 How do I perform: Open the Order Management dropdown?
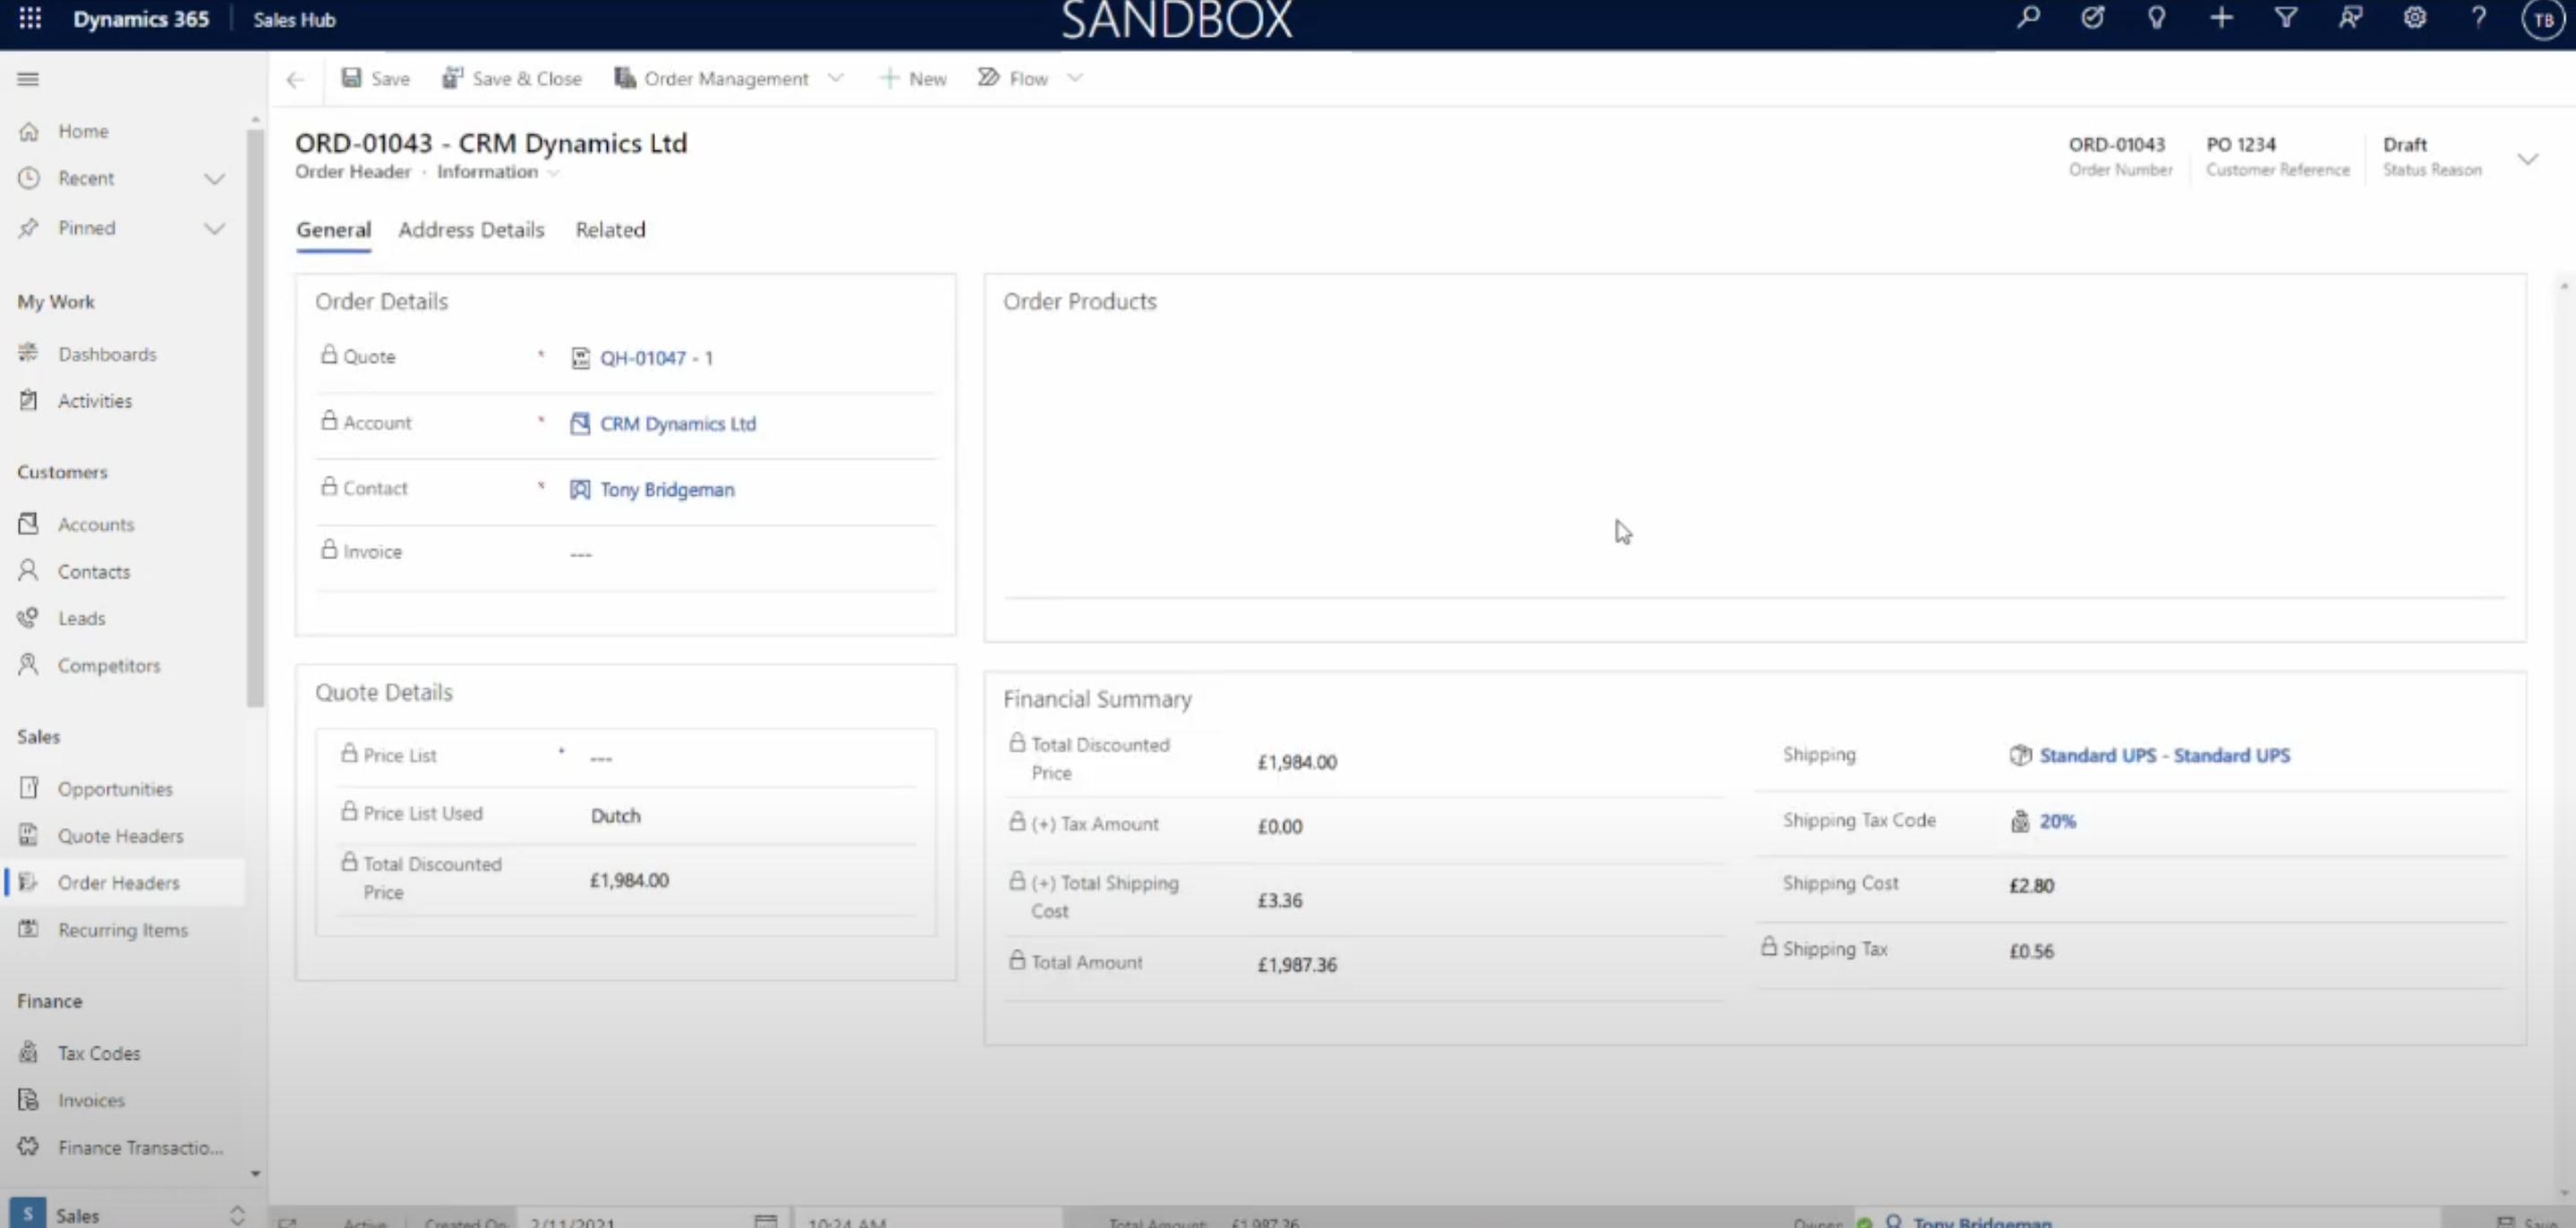837,78
